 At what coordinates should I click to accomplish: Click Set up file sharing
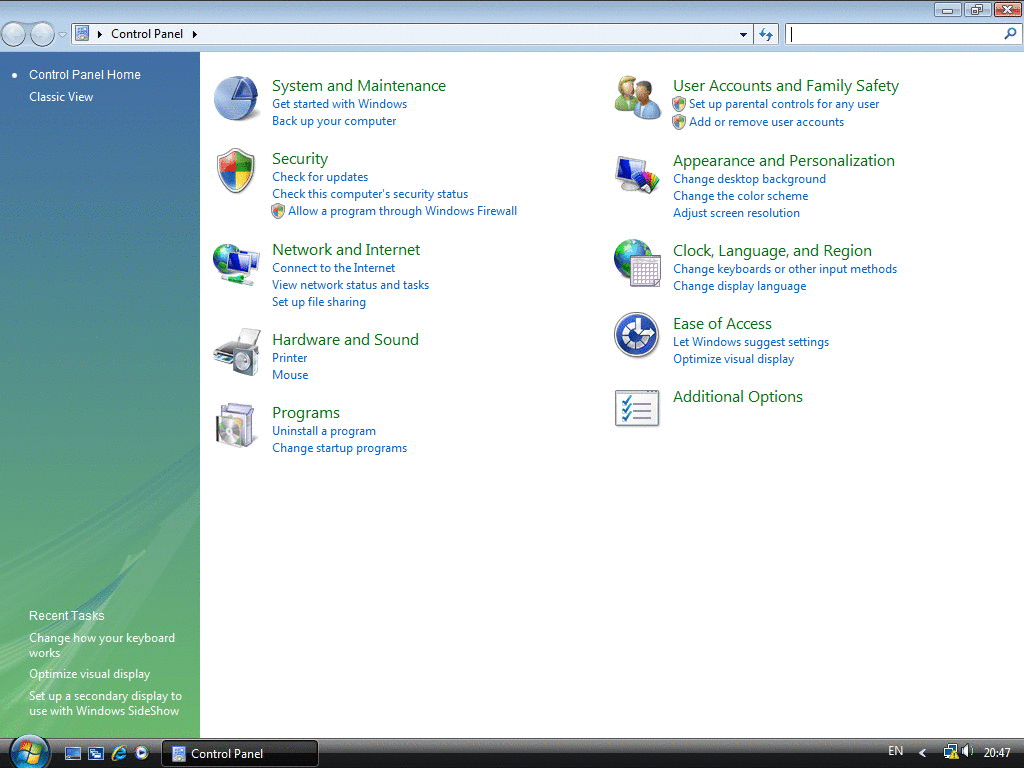click(319, 302)
